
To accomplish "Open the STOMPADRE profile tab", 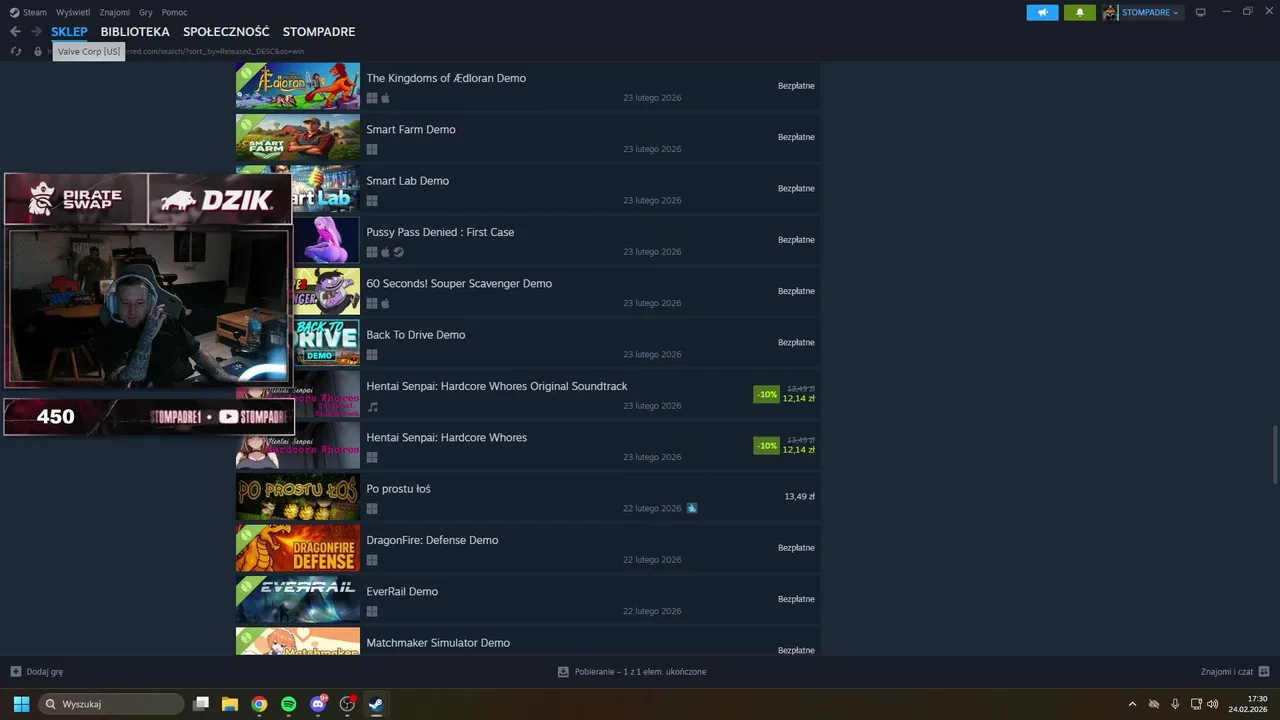I will tap(319, 32).
